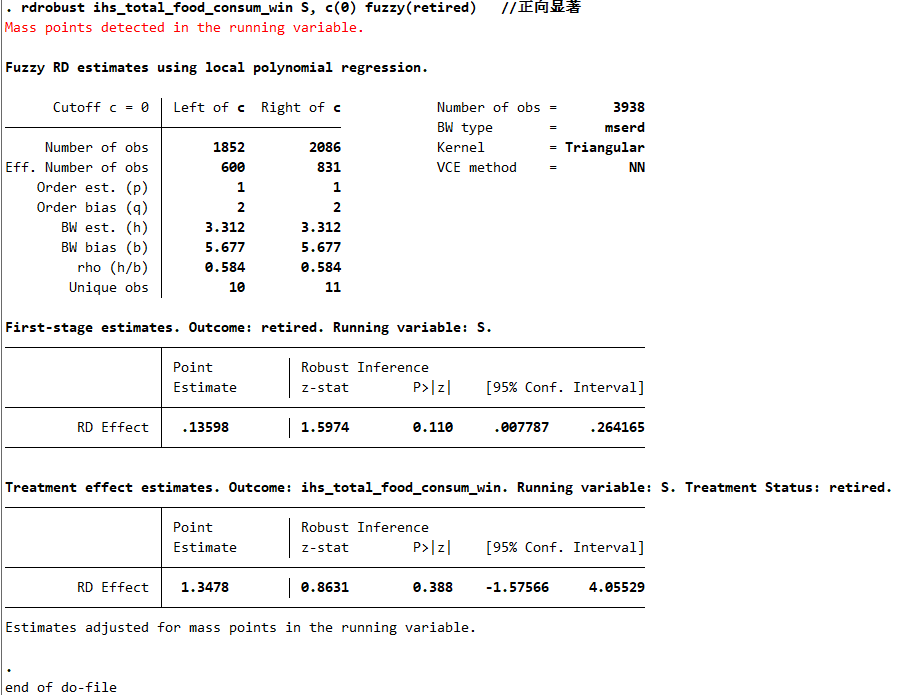The width and height of the screenshot is (909, 695).
Task: Click the 'Right of c' column header
Action: tap(301, 108)
